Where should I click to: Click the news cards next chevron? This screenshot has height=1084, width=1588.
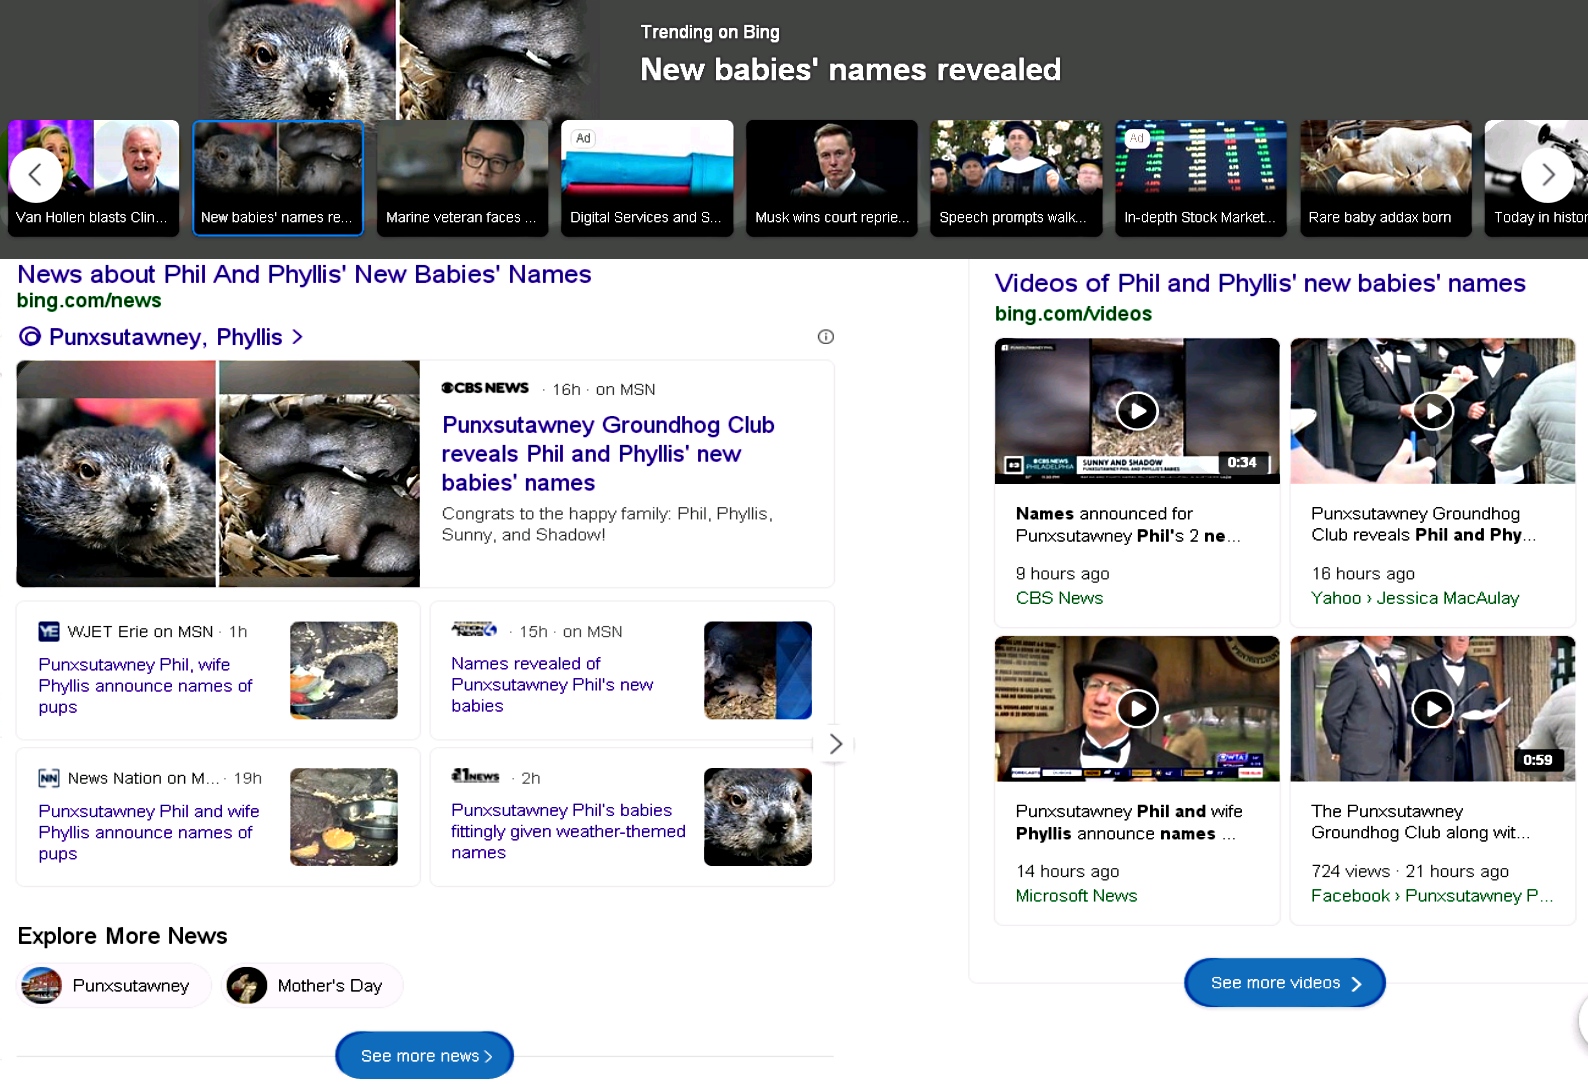point(835,744)
